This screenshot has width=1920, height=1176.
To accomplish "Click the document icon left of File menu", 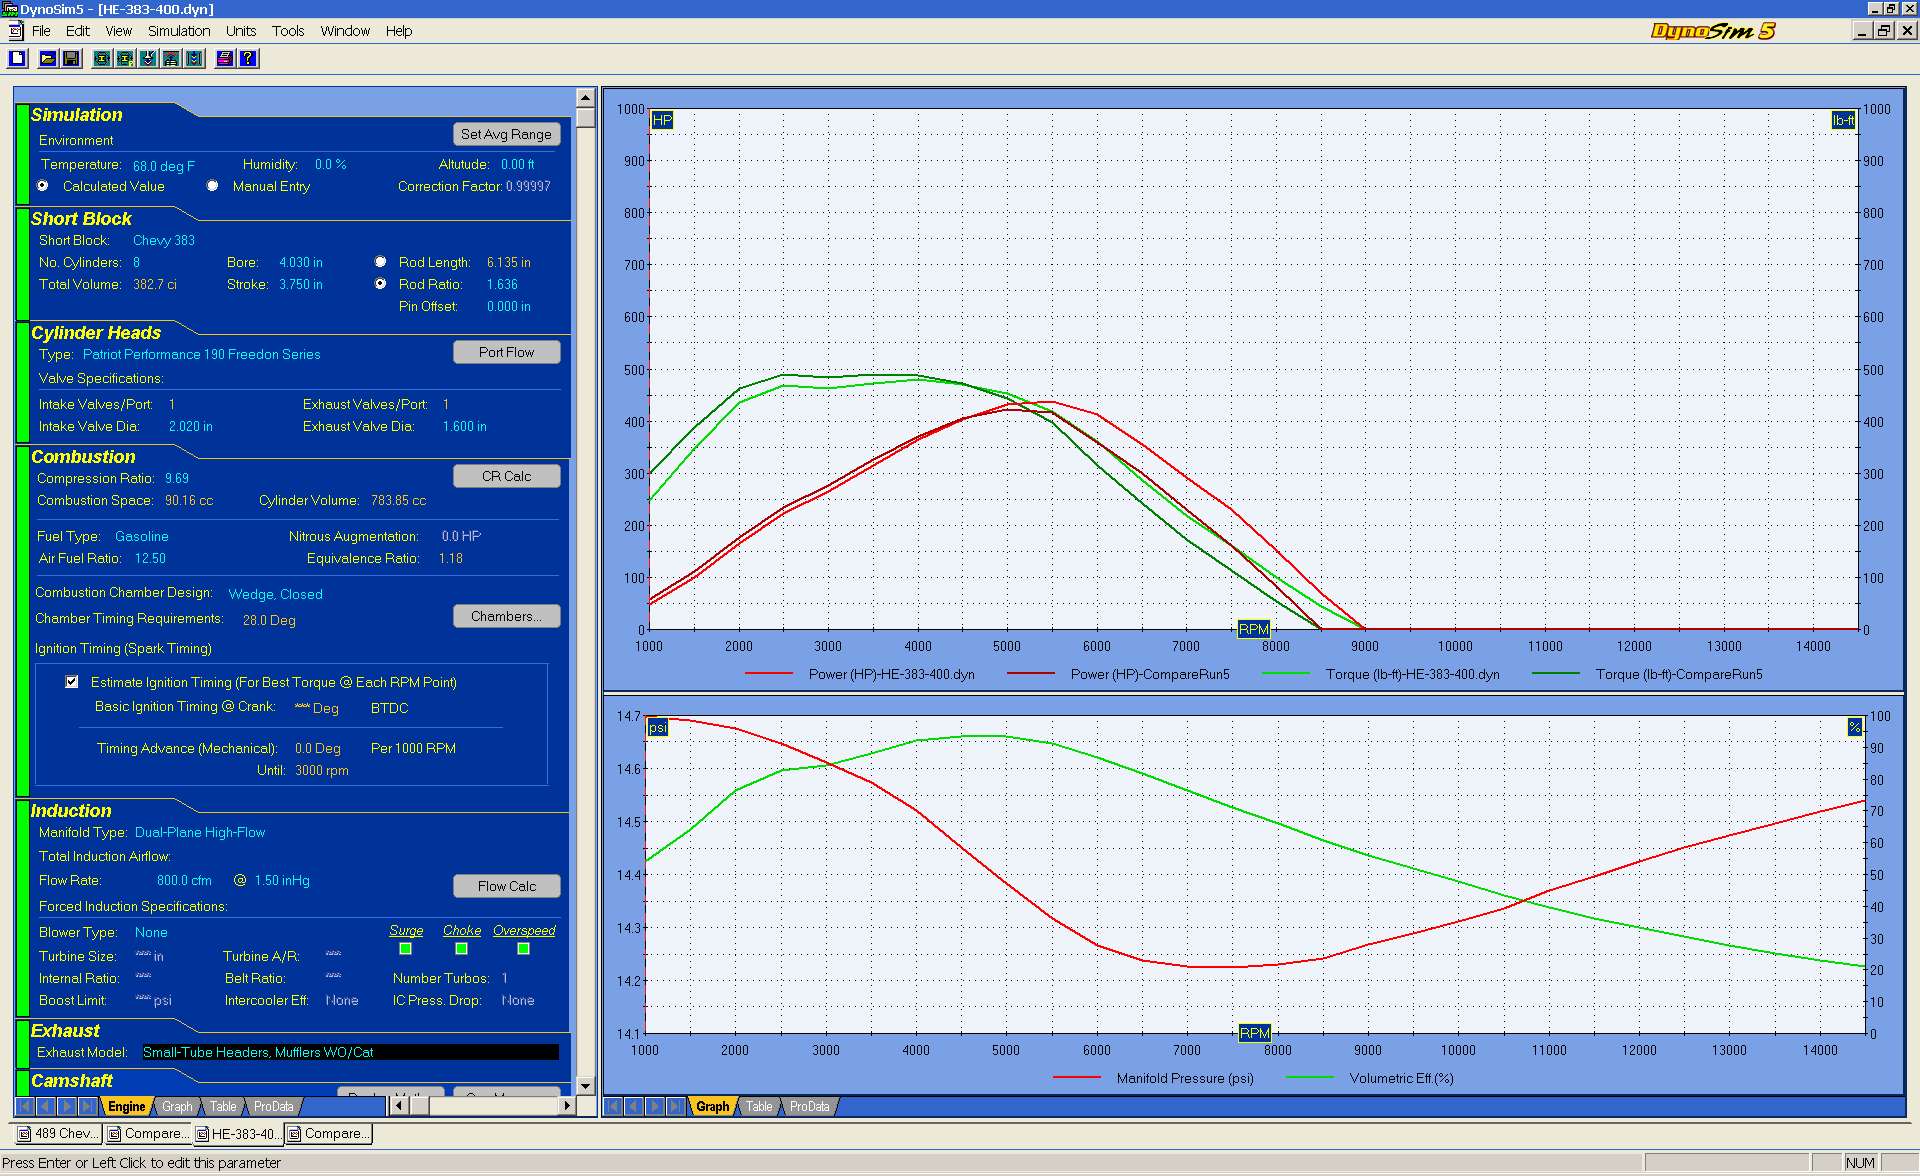I will (15, 31).
